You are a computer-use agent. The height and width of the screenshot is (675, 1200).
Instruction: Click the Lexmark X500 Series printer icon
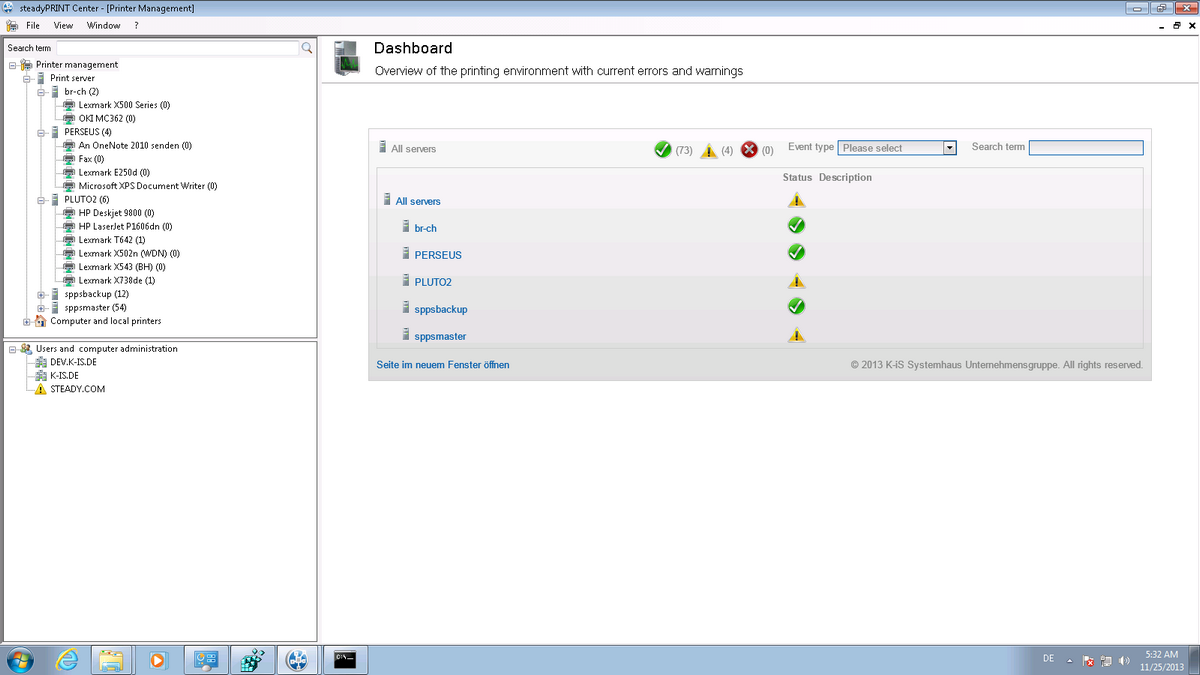69,105
